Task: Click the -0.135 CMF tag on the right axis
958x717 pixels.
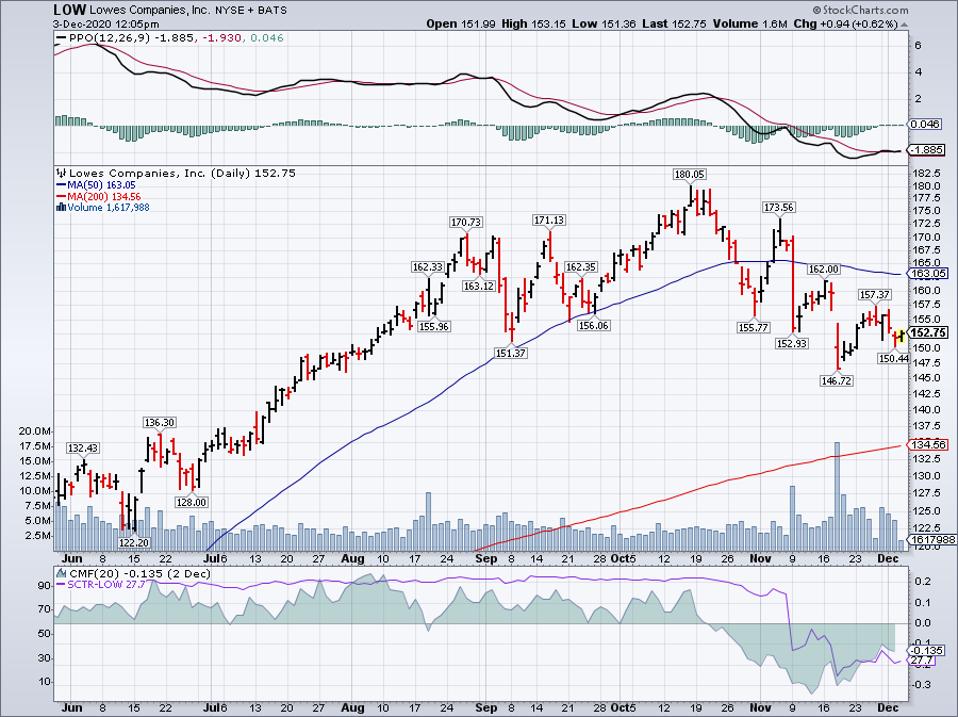Action: (927, 650)
